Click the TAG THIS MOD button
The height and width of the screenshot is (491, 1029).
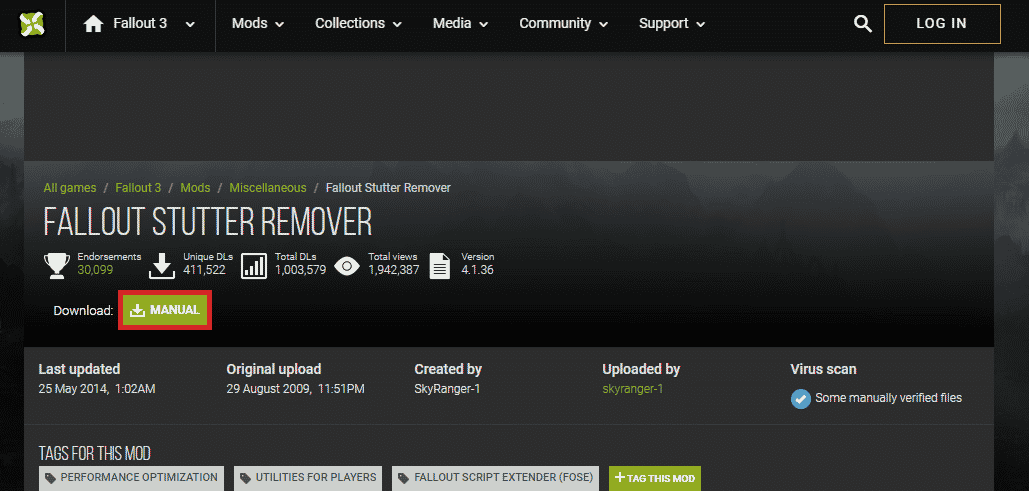coord(655,479)
